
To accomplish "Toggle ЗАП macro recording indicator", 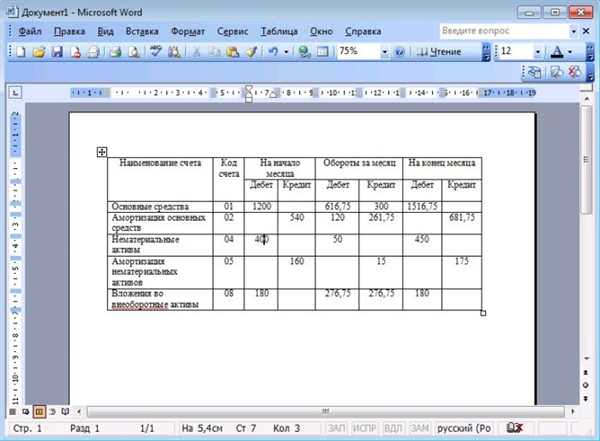I will point(337,428).
